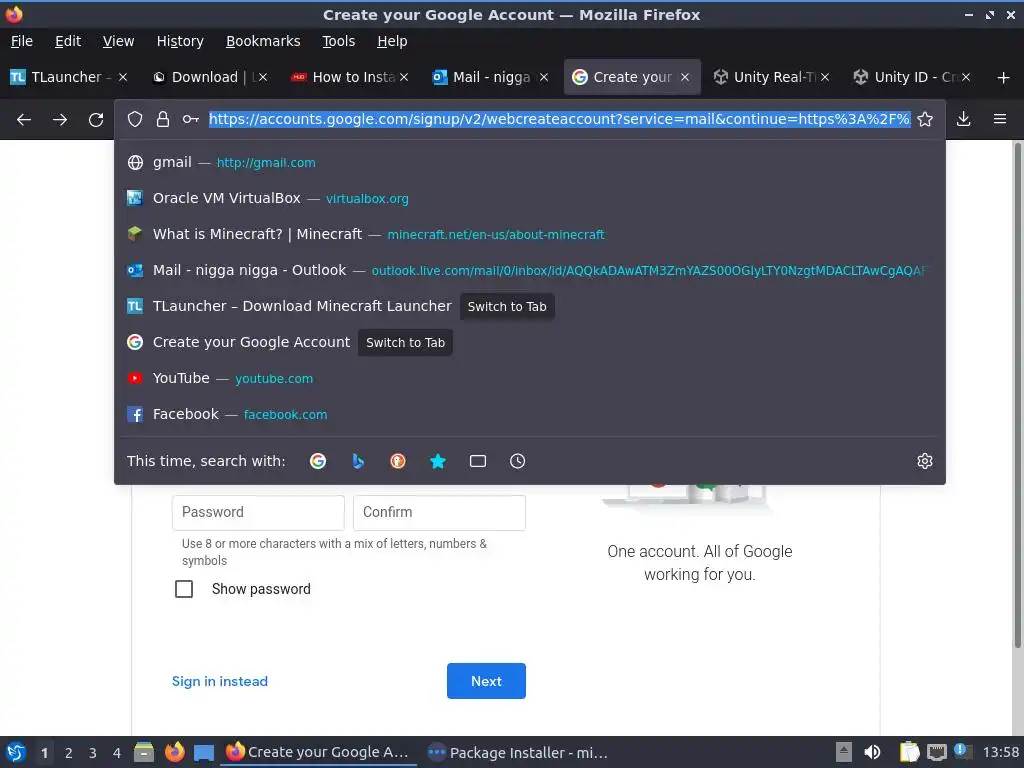Image resolution: width=1024 pixels, height=768 pixels.
Task: Switch to Tab for Create your Google Account
Action: pyautogui.click(x=406, y=342)
